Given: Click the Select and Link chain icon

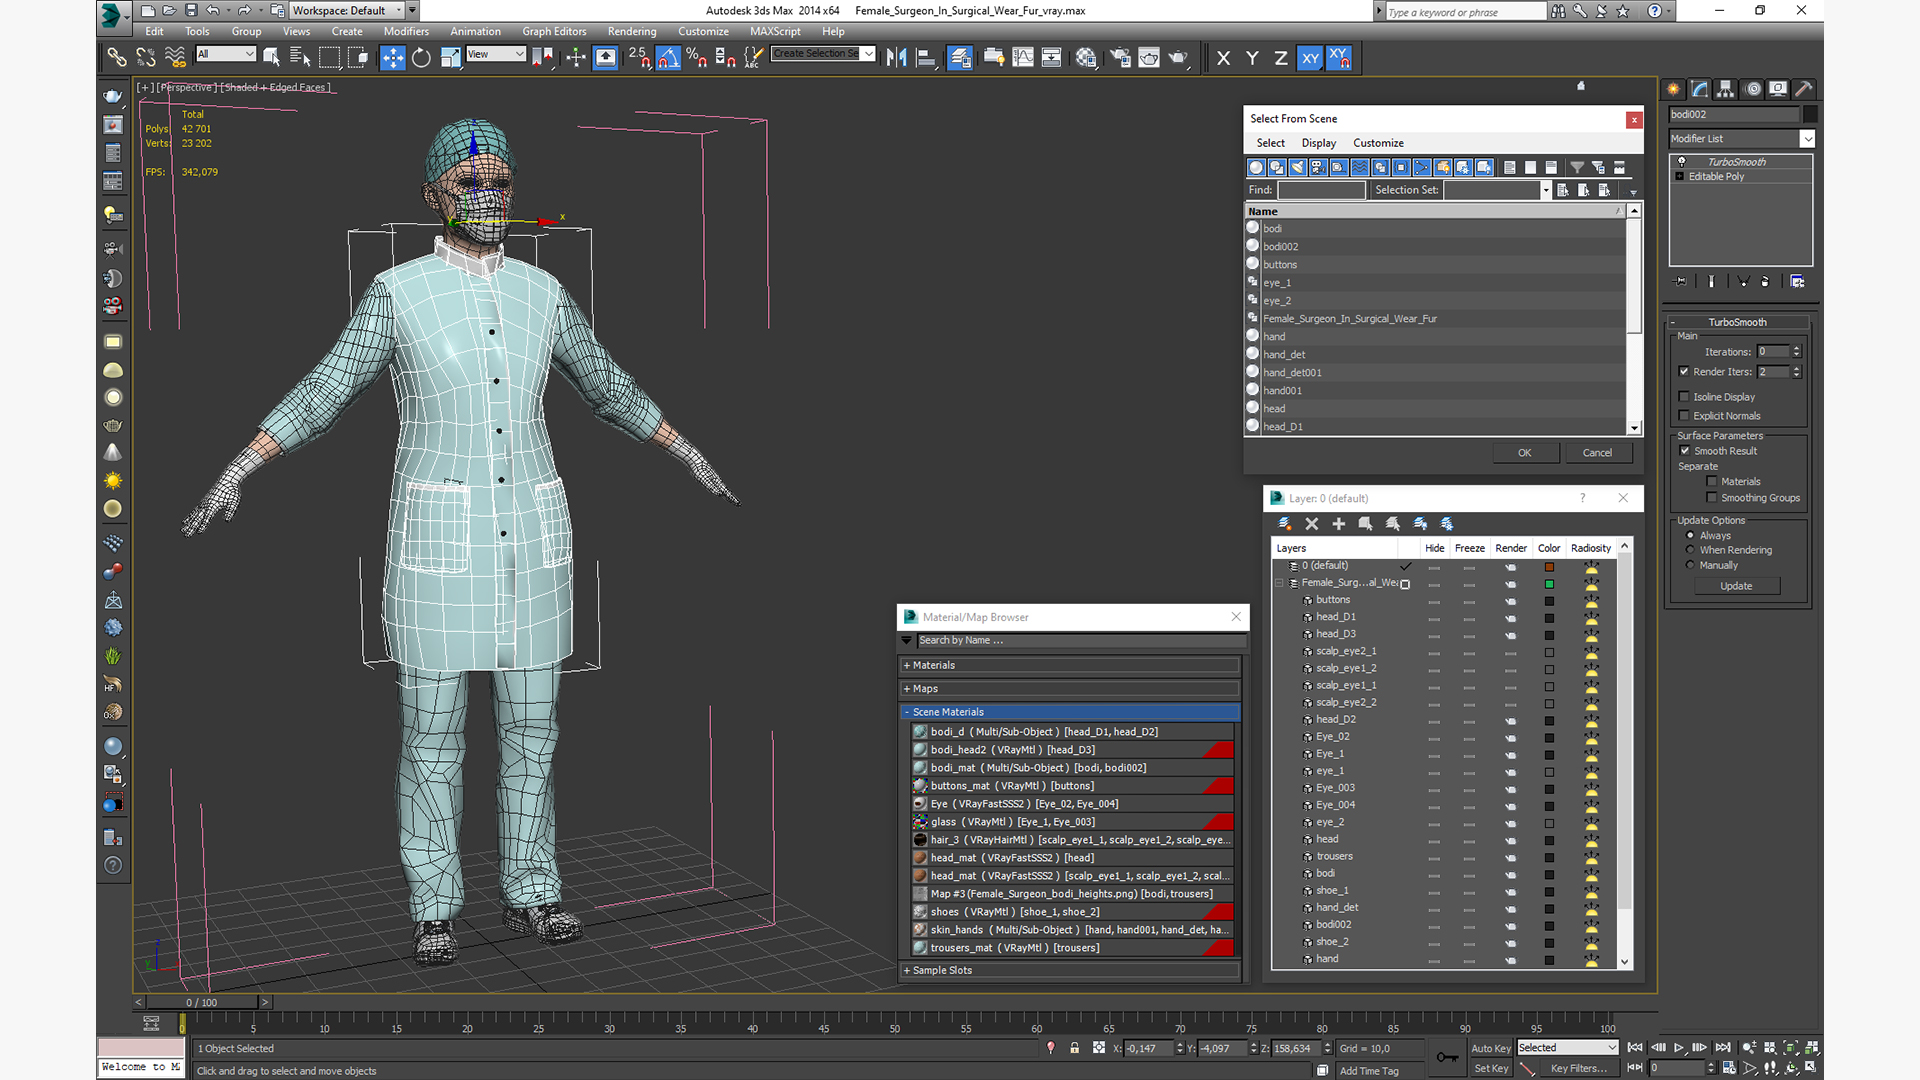Looking at the screenshot, I should [x=116, y=58].
